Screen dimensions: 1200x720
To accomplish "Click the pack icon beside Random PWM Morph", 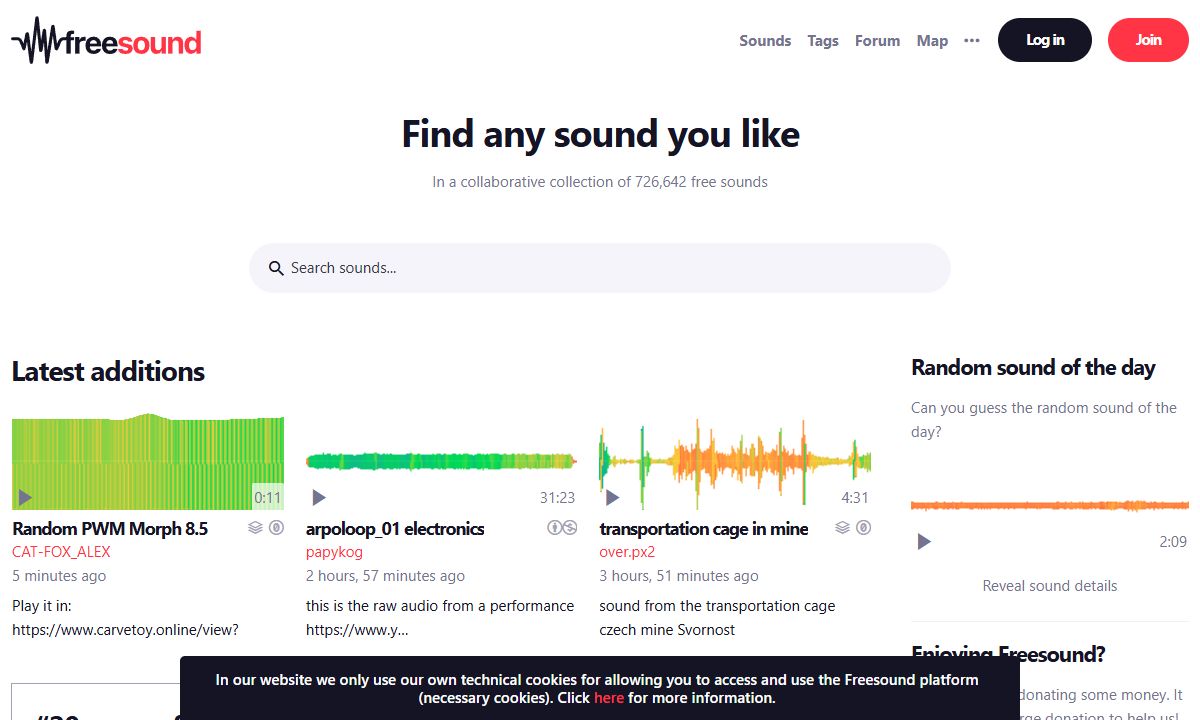I will coord(255,528).
